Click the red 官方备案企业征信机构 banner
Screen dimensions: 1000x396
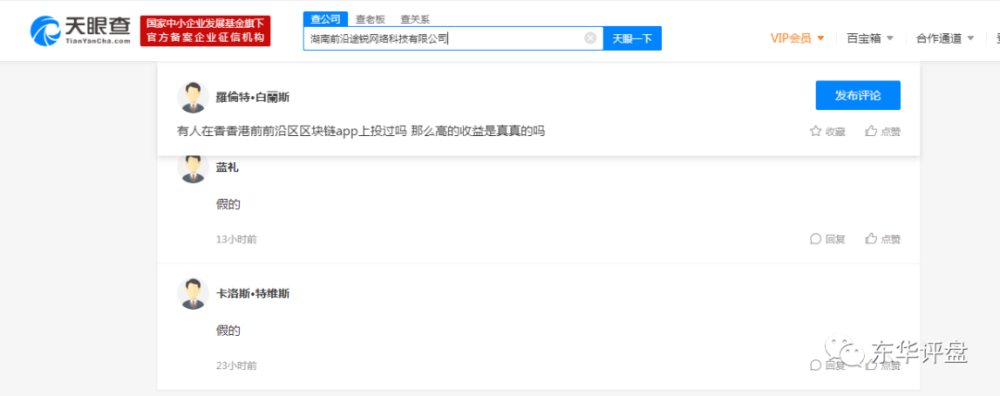205,31
